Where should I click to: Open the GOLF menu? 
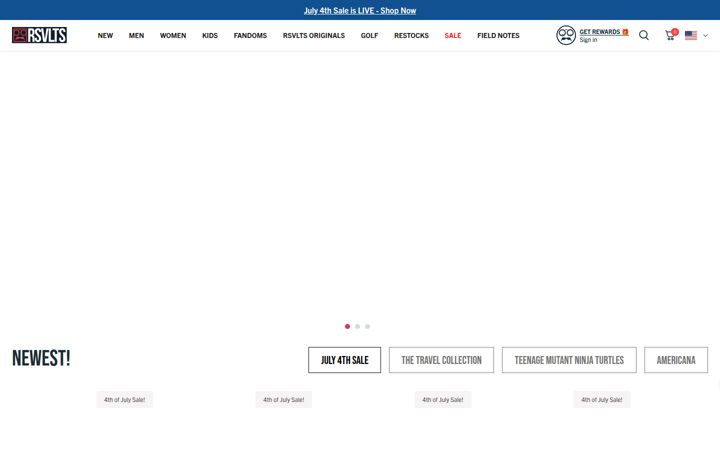click(369, 35)
